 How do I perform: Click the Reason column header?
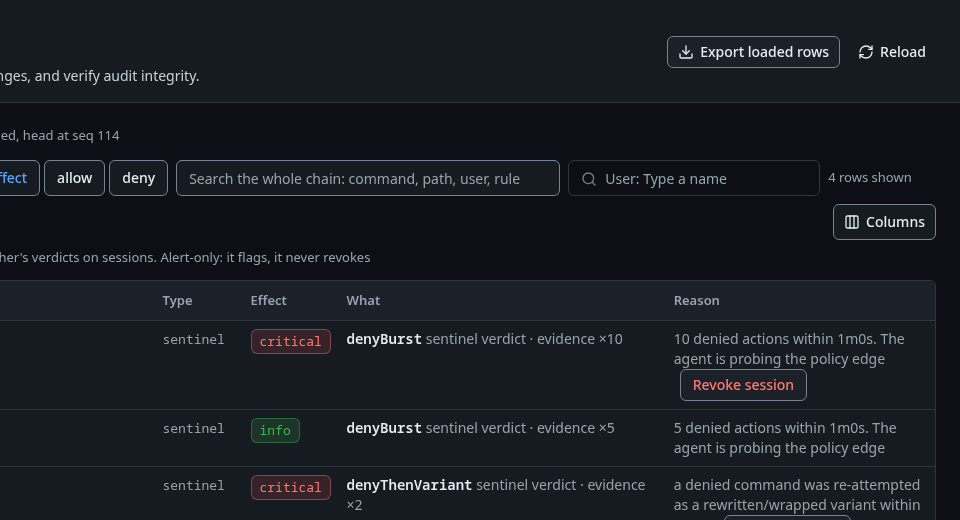pos(697,301)
